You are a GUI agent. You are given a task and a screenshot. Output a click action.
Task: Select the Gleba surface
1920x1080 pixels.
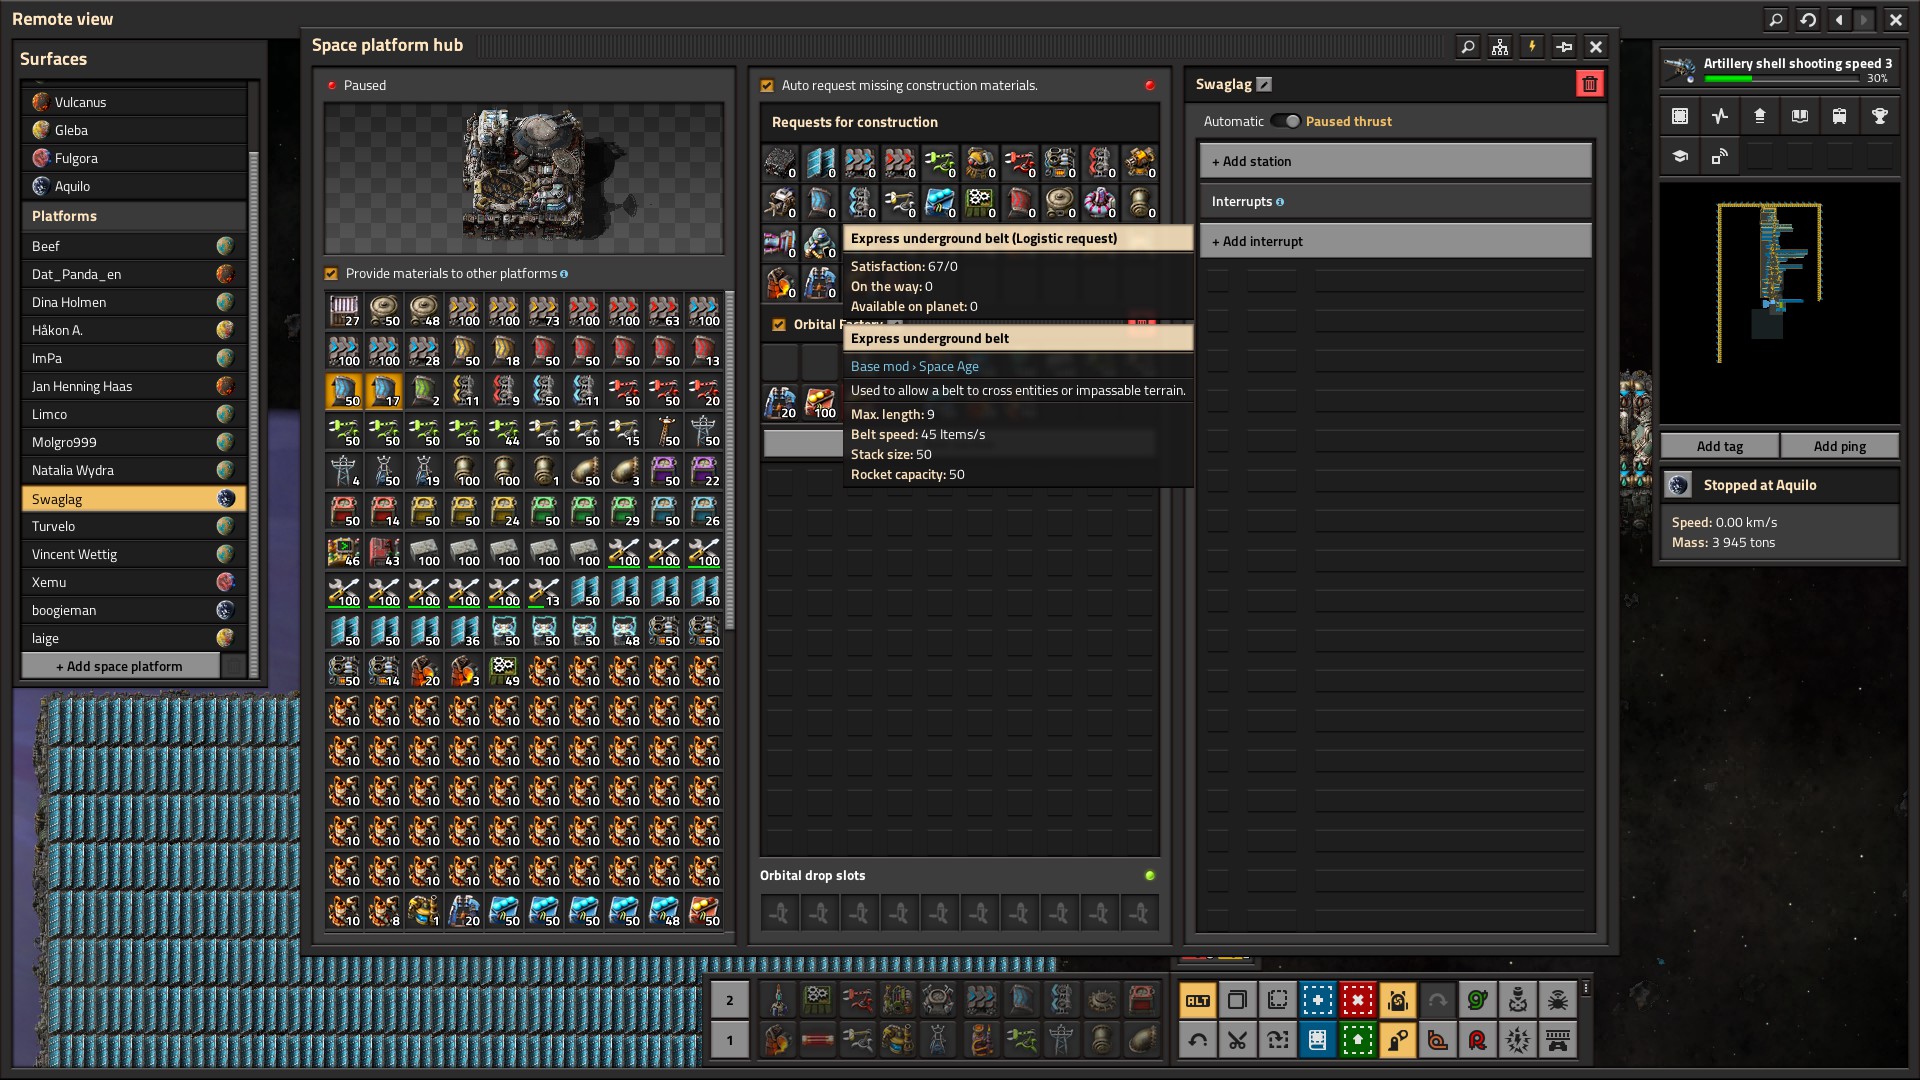click(134, 130)
